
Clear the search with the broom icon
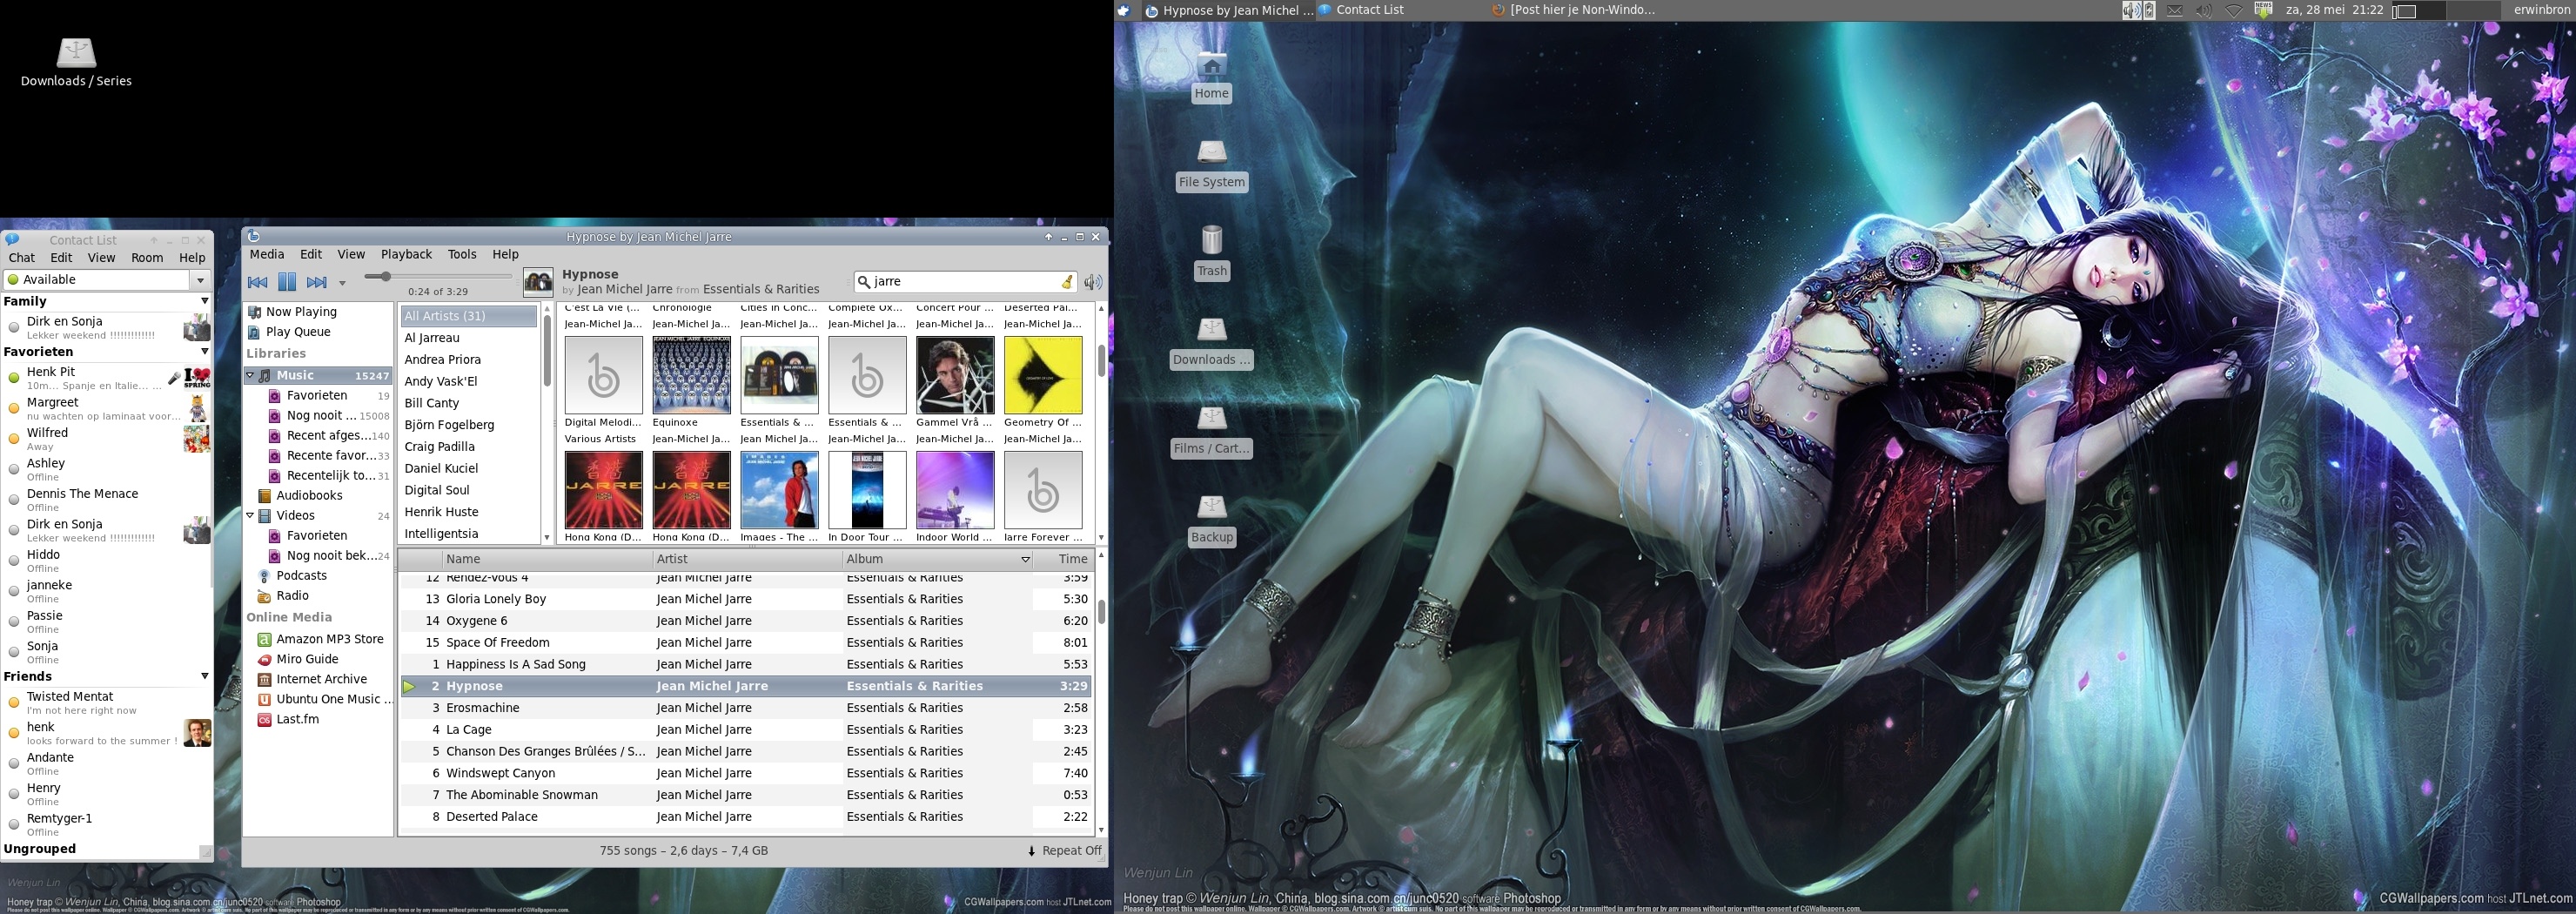[x=1067, y=282]
